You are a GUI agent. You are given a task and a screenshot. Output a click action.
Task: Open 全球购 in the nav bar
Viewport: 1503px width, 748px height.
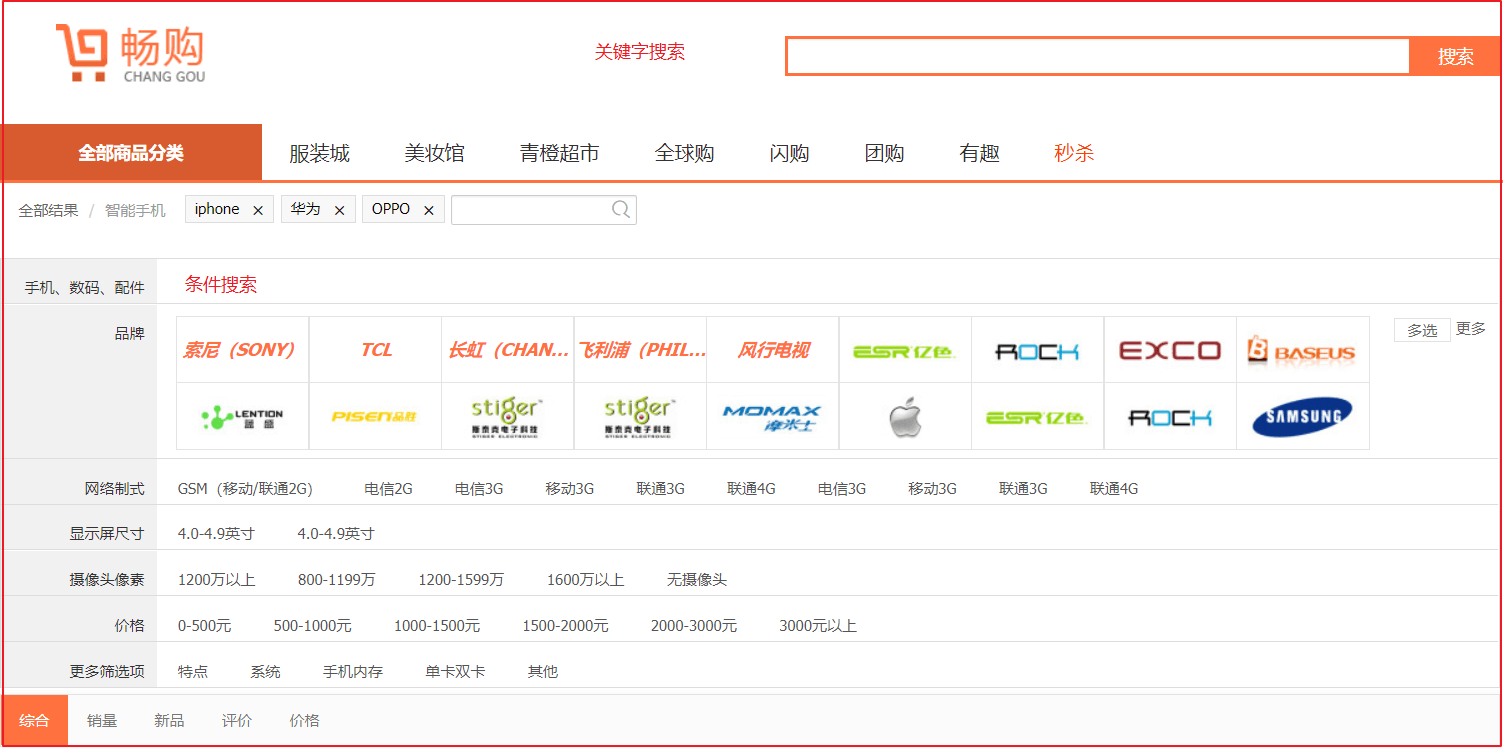[x=684, y=153]
